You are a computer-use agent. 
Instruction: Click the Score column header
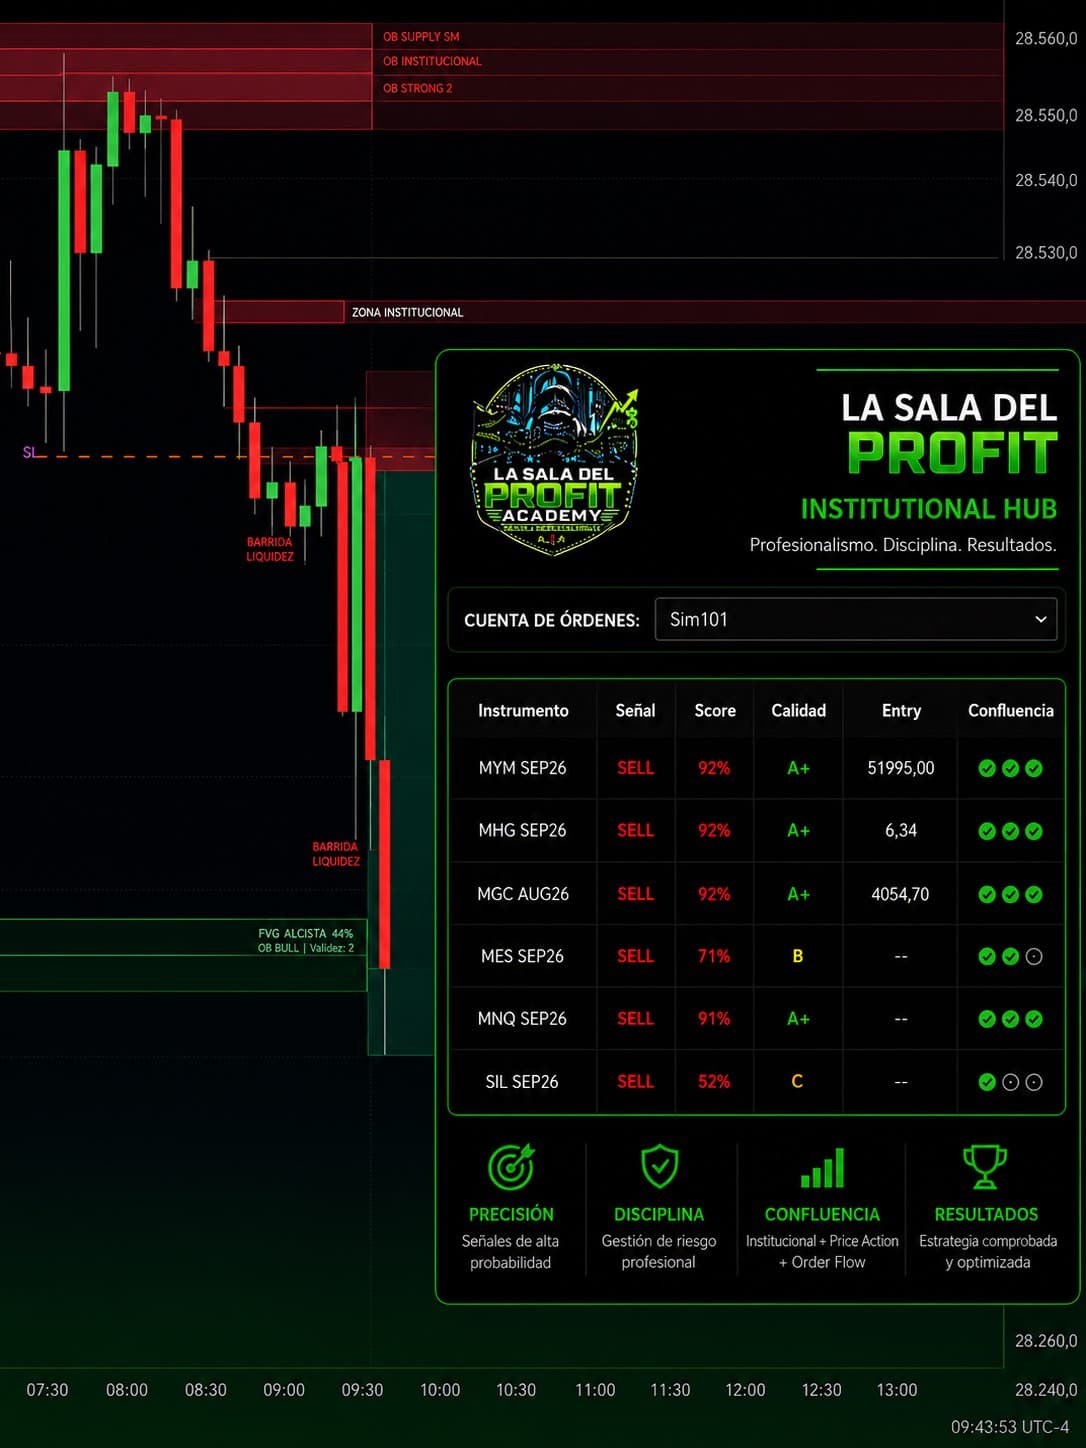715,710
